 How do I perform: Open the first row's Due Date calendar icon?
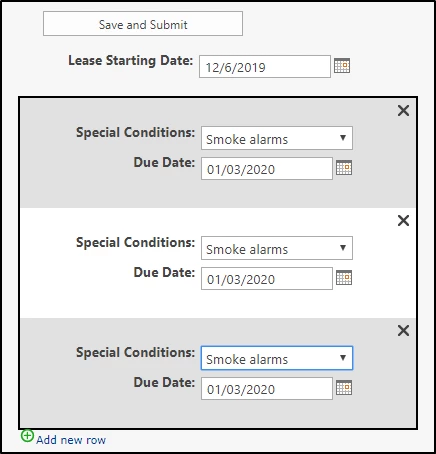344,167
